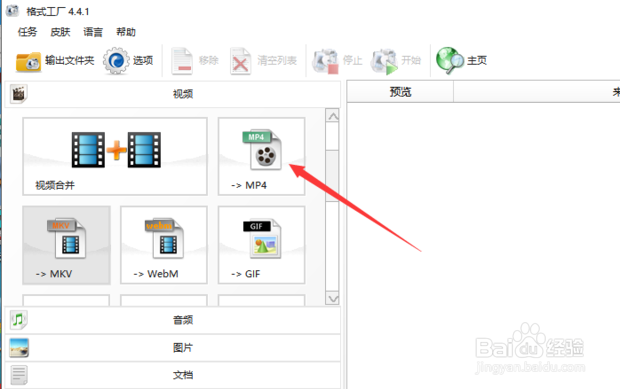The width and height of the screenshot is (620, 389).
Task: Click the 清空列表 clear list button
Action: click(x=263, y=61)
